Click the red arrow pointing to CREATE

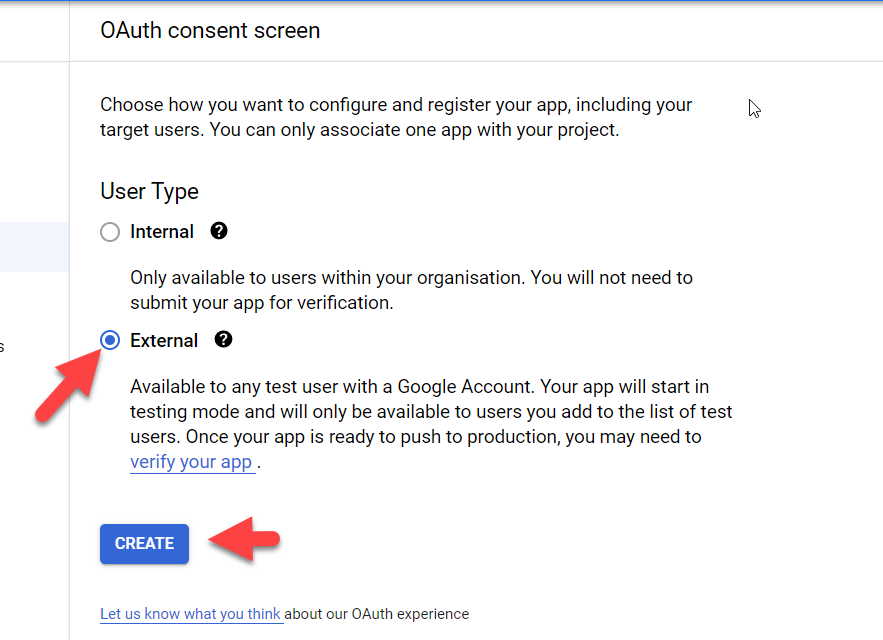tap(244, 542)
